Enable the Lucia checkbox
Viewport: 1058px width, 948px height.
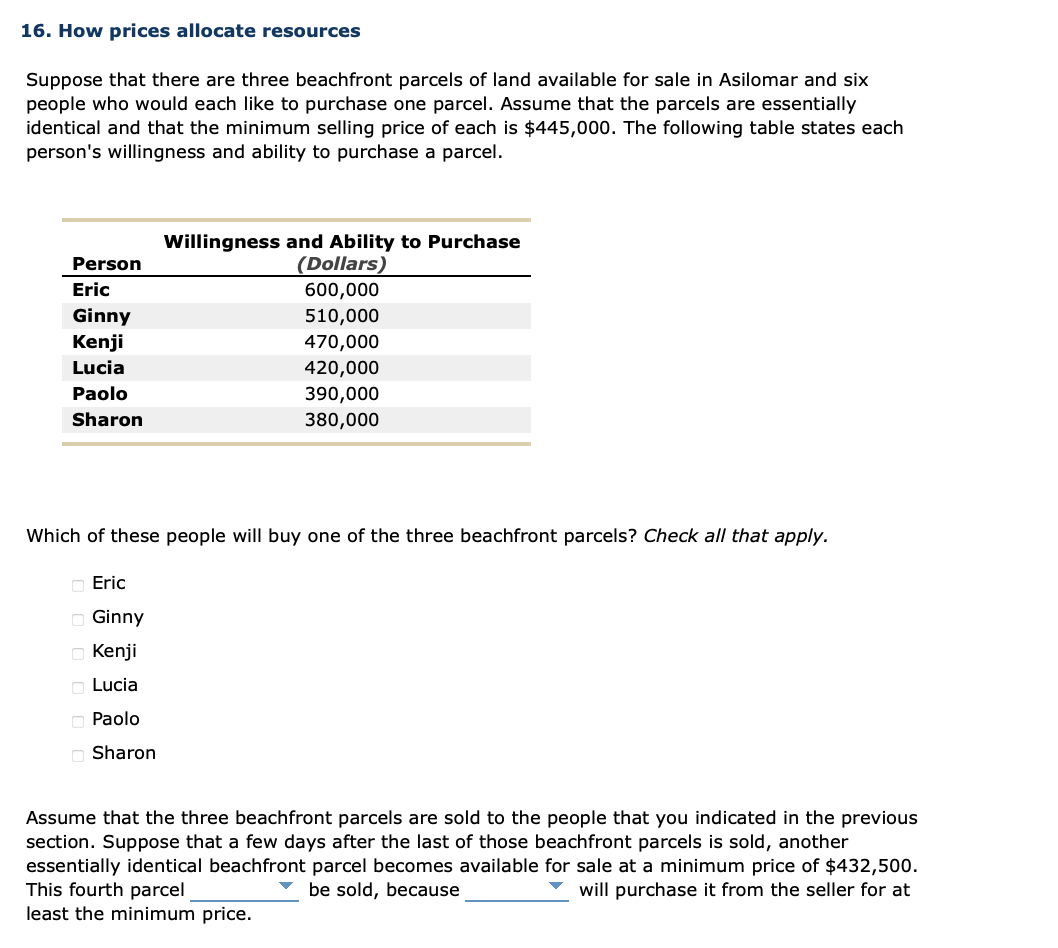[x=77, y=686]
